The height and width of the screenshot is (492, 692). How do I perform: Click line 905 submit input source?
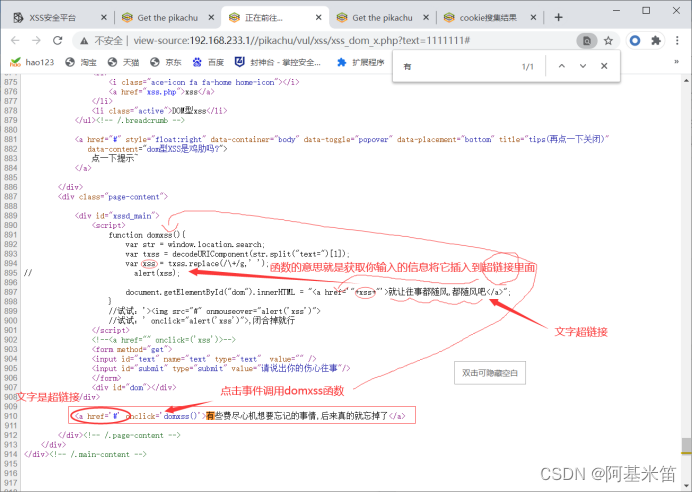click(x=221, y=368)
